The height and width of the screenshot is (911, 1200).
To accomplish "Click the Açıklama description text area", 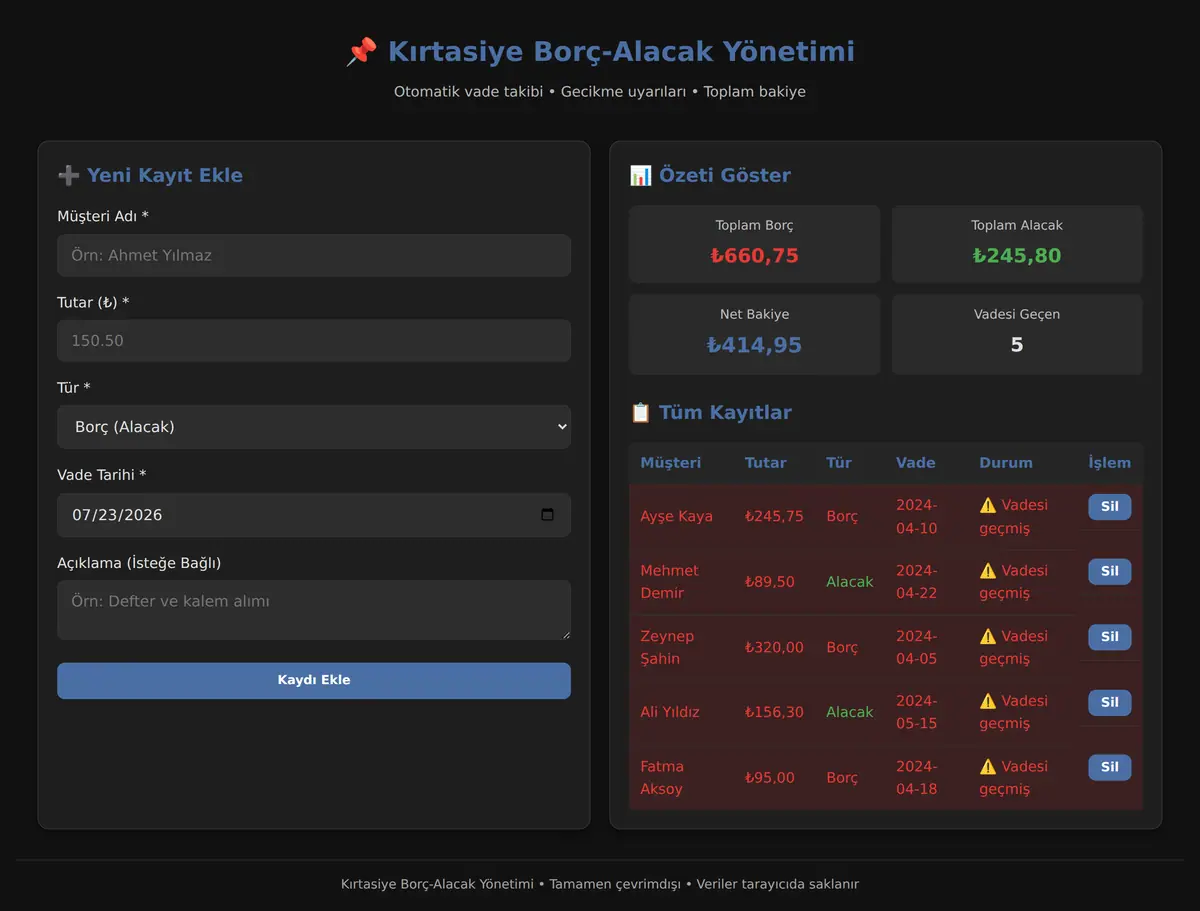I will tap(314, 610).
